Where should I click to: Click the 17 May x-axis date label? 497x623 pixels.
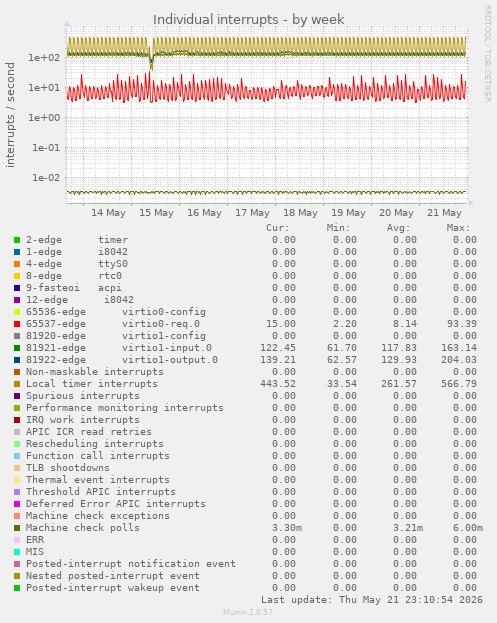click(252, 213)
